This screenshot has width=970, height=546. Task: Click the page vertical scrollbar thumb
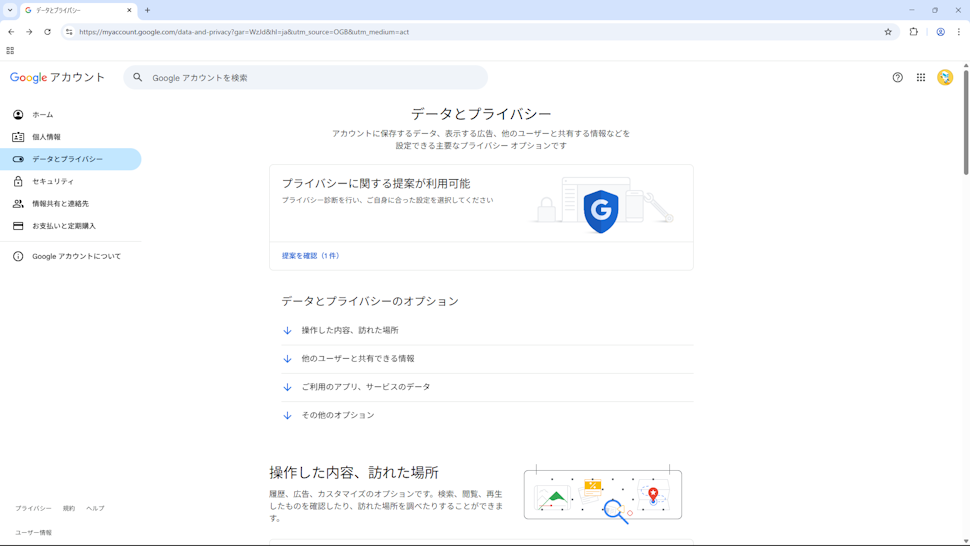point(966,122)
